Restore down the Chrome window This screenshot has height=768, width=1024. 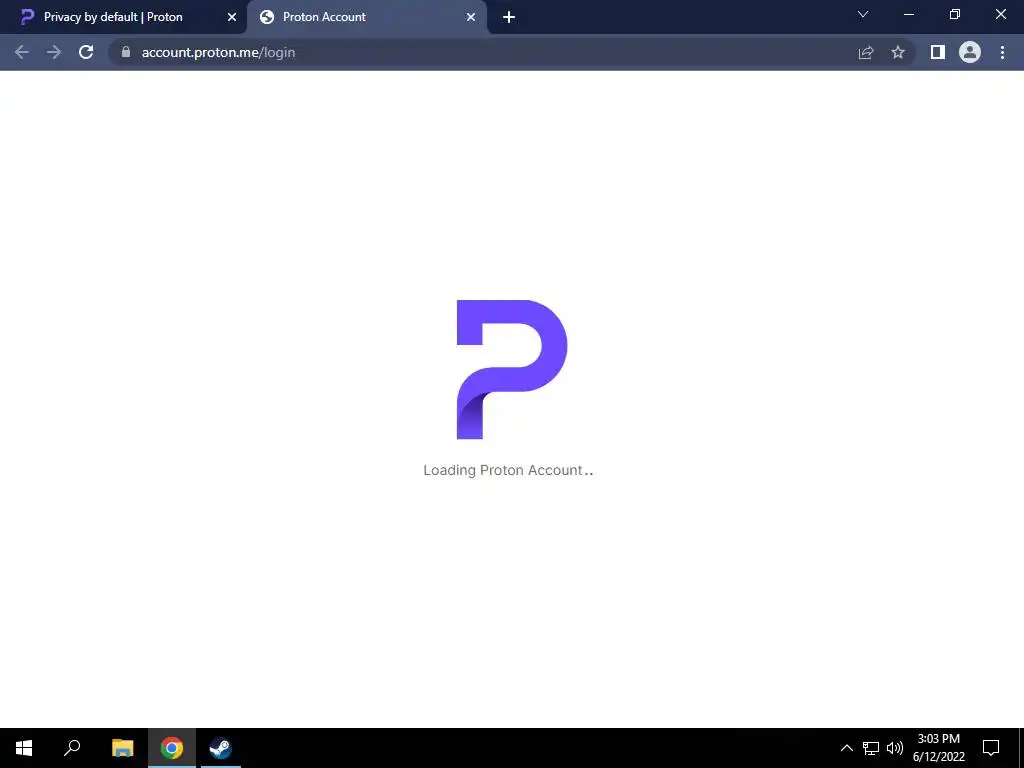pos(955,14)
